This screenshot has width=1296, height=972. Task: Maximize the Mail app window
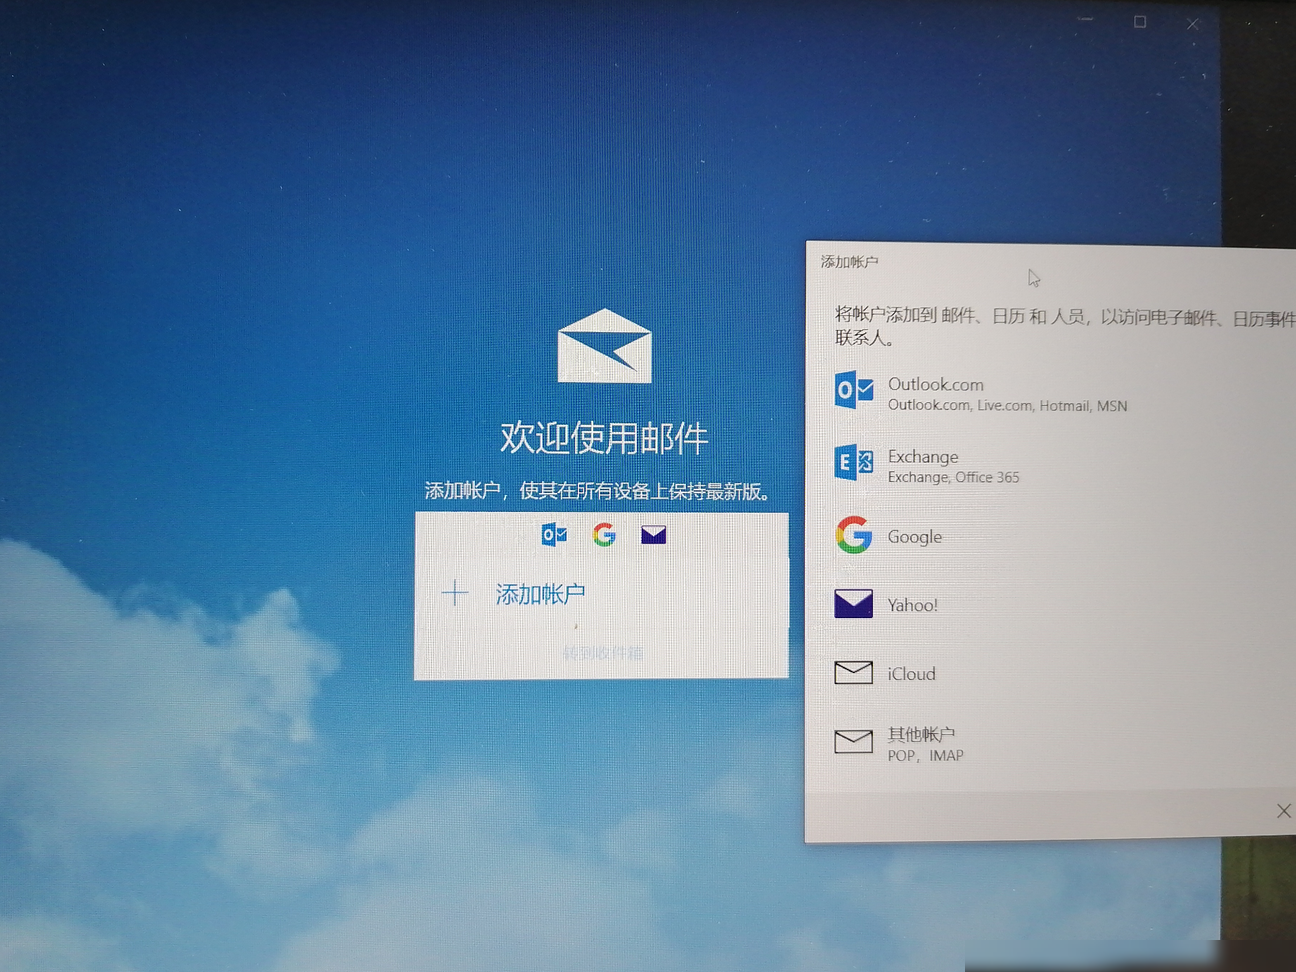pos(1140,21)
